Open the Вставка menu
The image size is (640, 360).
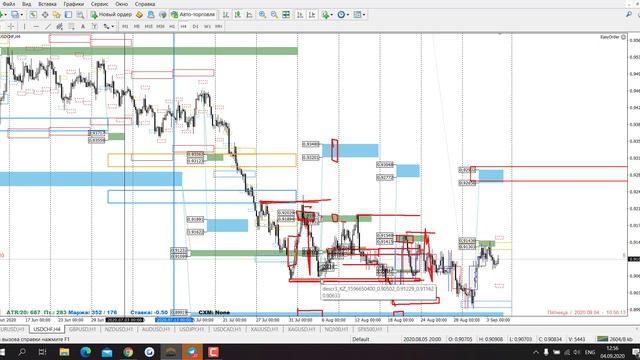47,4
